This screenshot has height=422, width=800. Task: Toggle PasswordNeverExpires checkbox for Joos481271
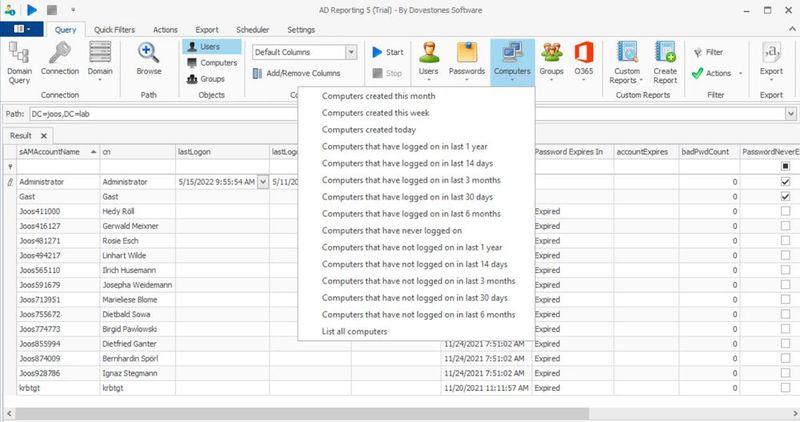pyautogui.click(x=785, y=241)
